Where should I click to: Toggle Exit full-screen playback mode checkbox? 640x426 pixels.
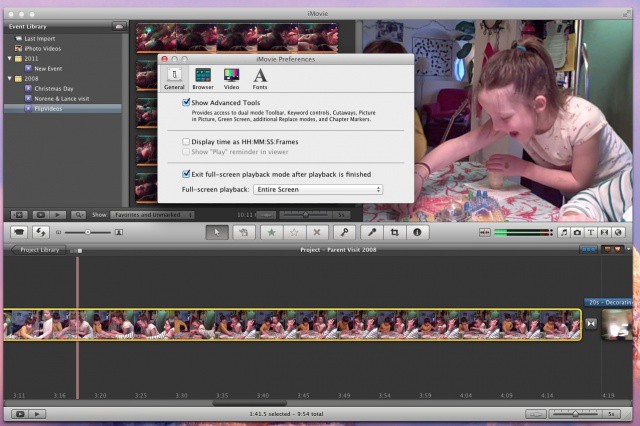(187, 173)
